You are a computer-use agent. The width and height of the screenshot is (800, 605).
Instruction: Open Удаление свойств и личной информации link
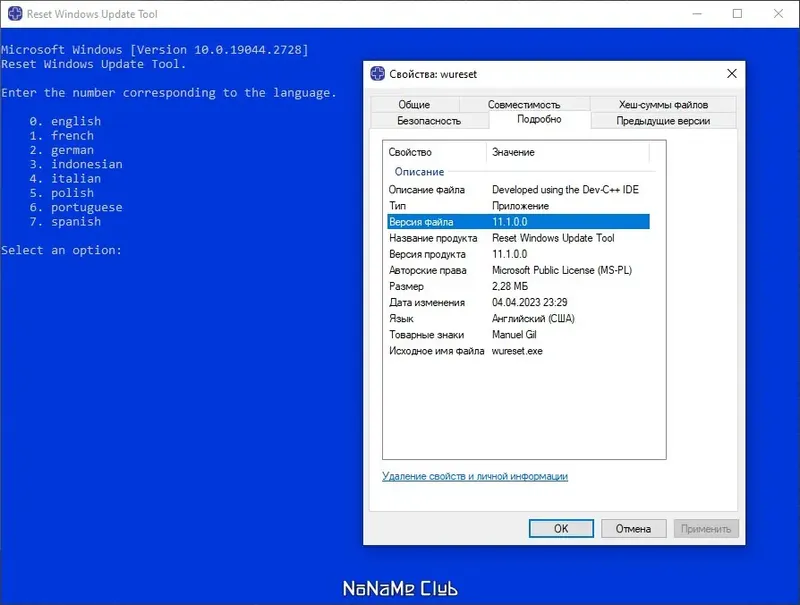click(x=475, y=476)
